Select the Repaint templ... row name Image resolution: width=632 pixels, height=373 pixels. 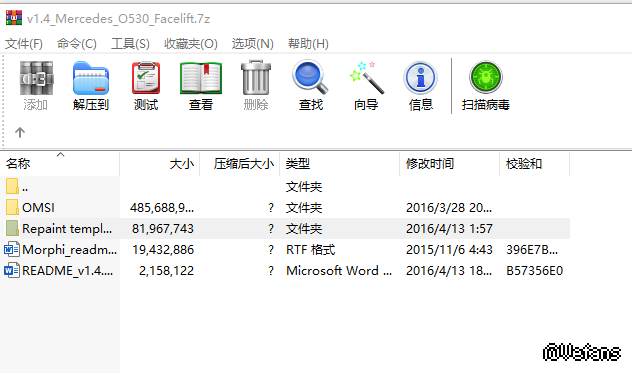[x=67, y=229]
